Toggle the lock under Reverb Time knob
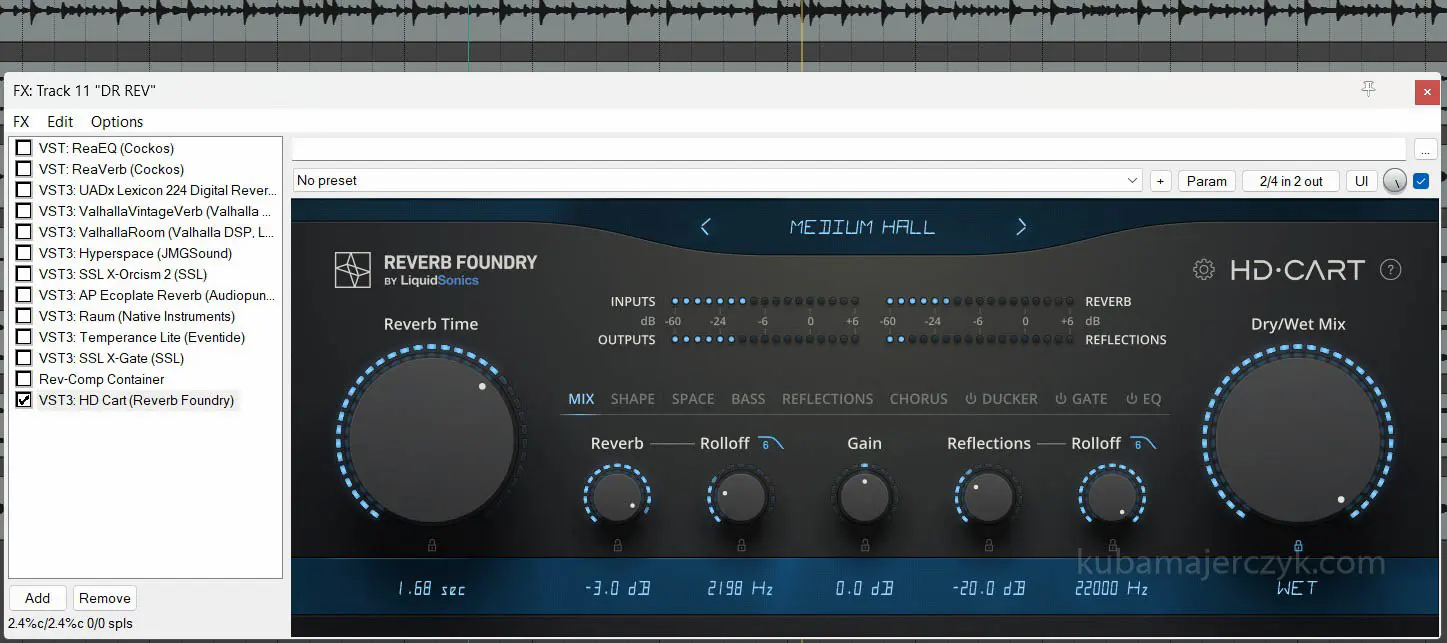 coord(432,545)
